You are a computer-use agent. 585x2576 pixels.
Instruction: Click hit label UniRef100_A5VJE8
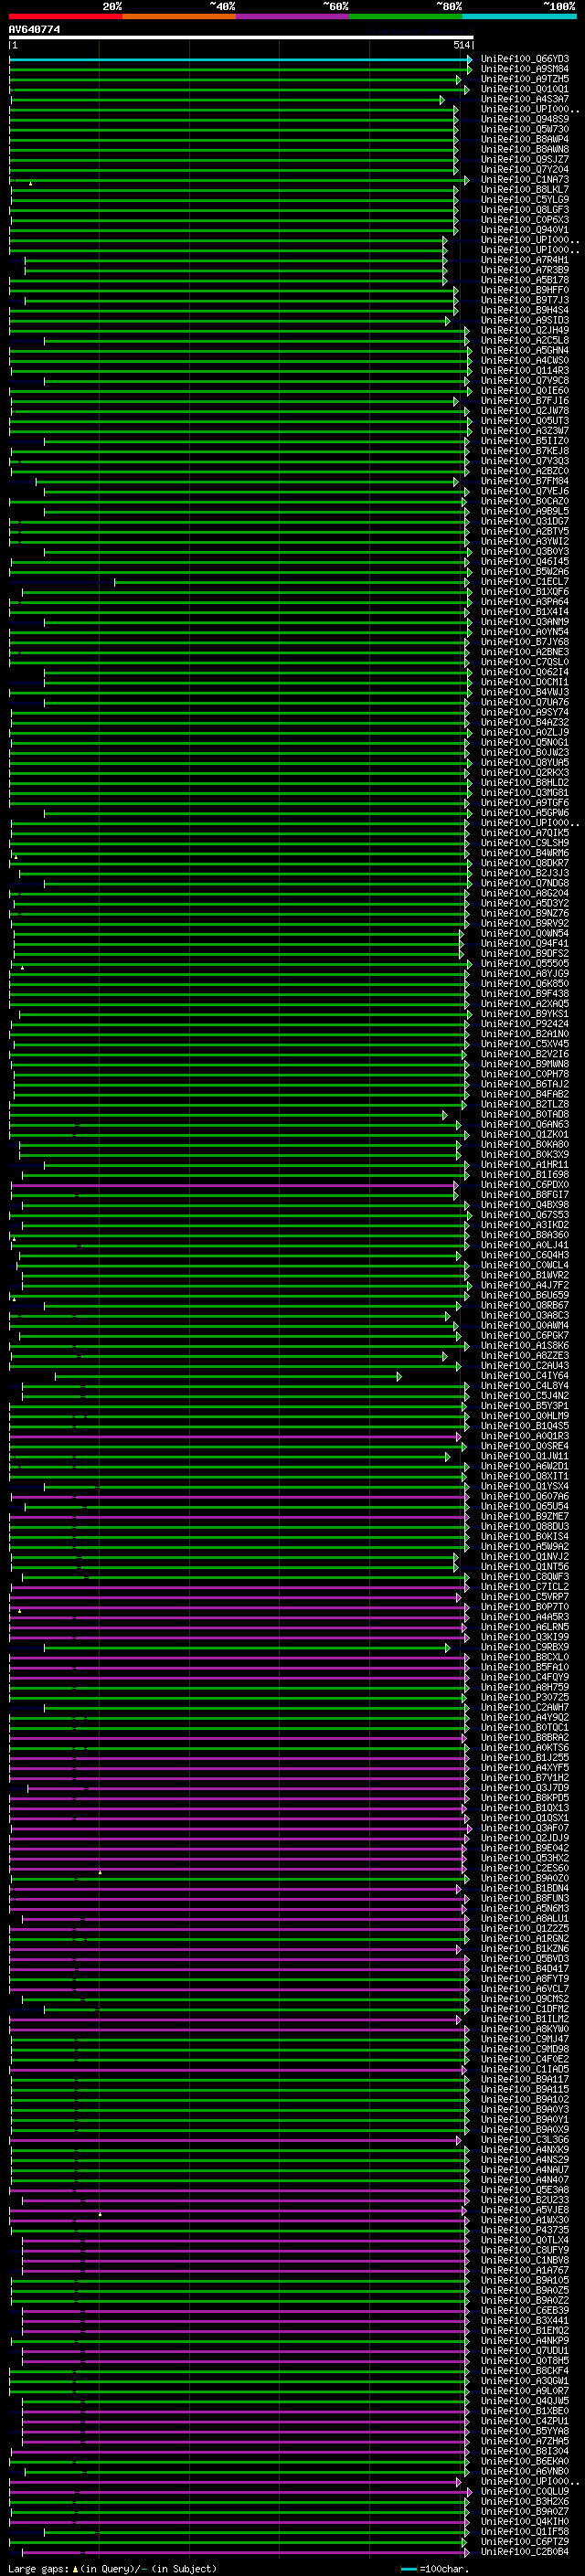(525, 2209)
